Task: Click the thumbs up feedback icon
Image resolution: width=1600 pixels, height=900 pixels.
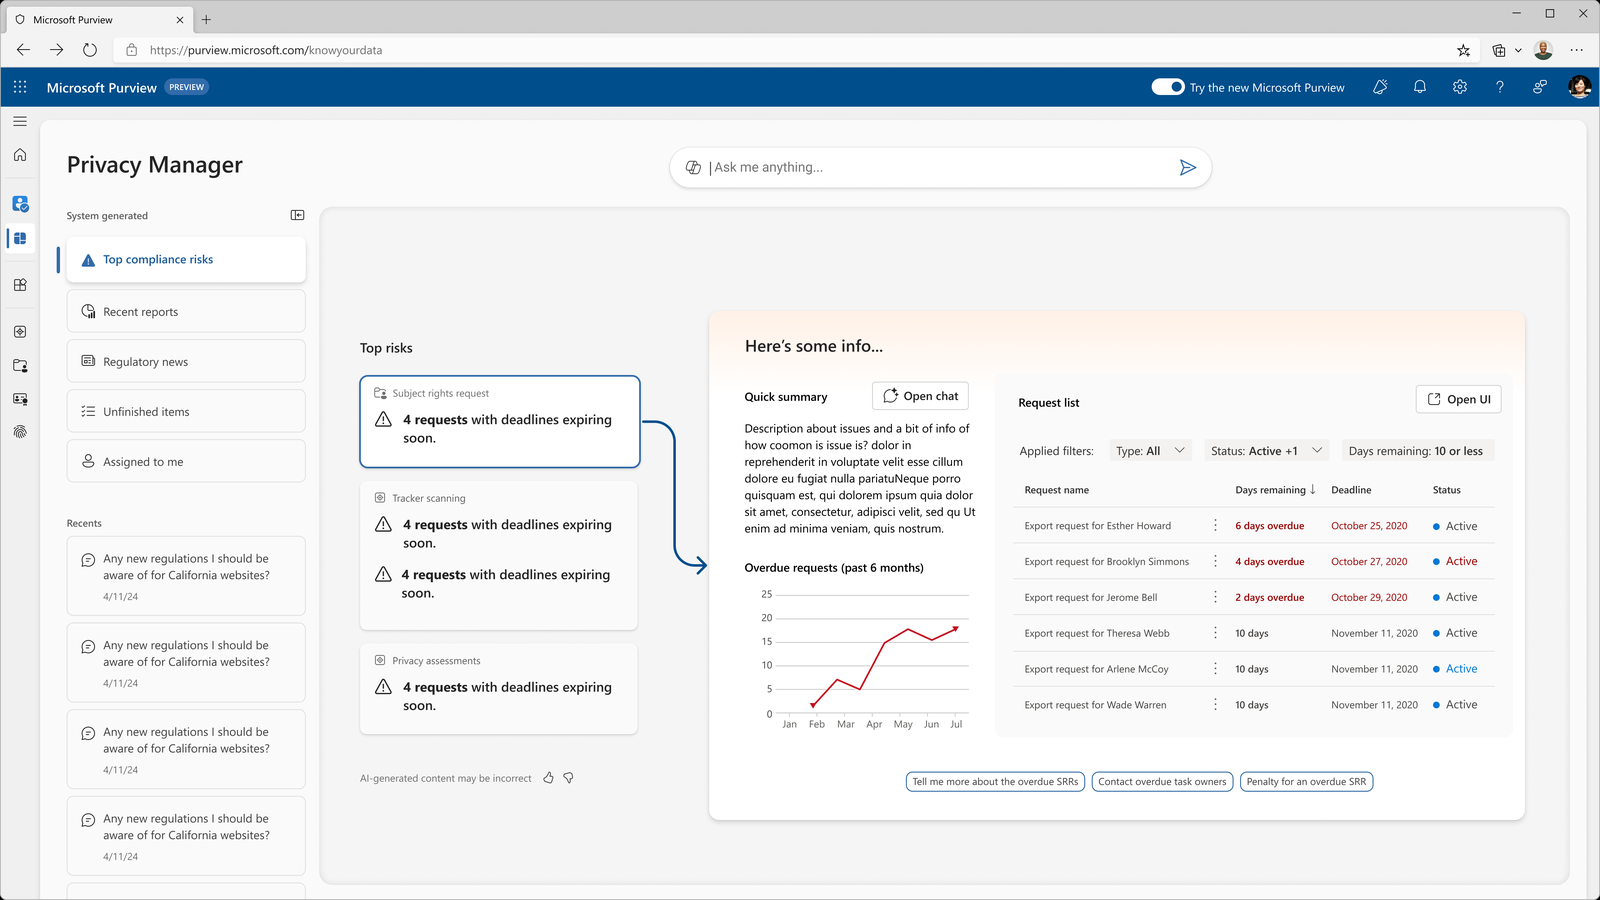Action: coord(548,778)
